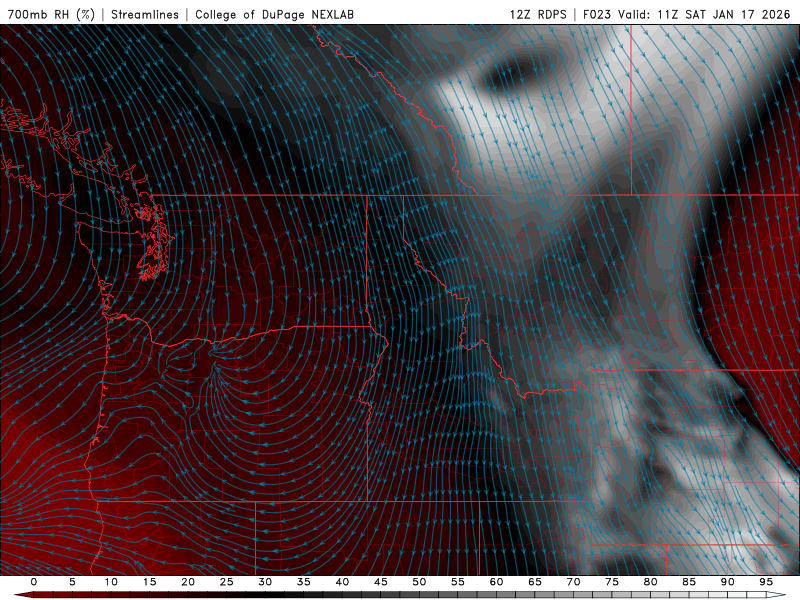Click the colorbar label "30"

click(x=265, y=582)
